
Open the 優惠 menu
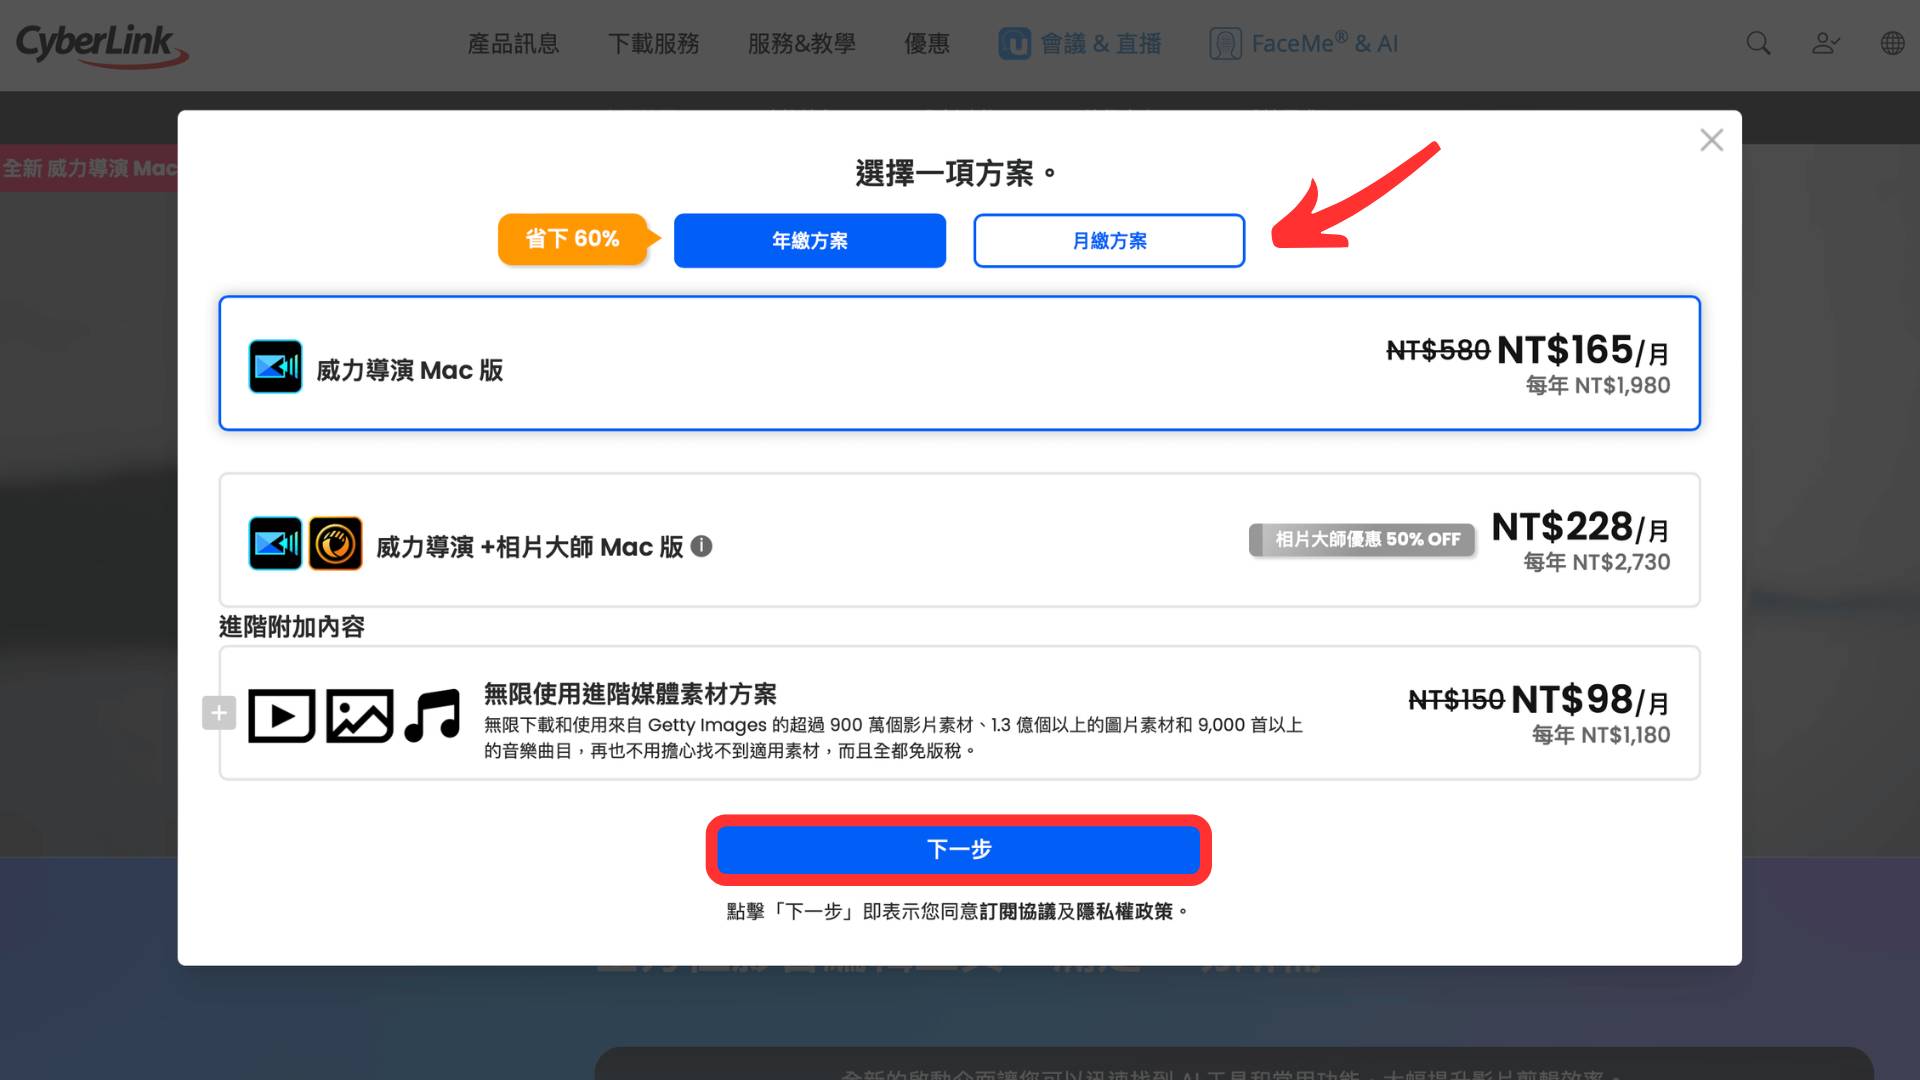click(927, 44)
